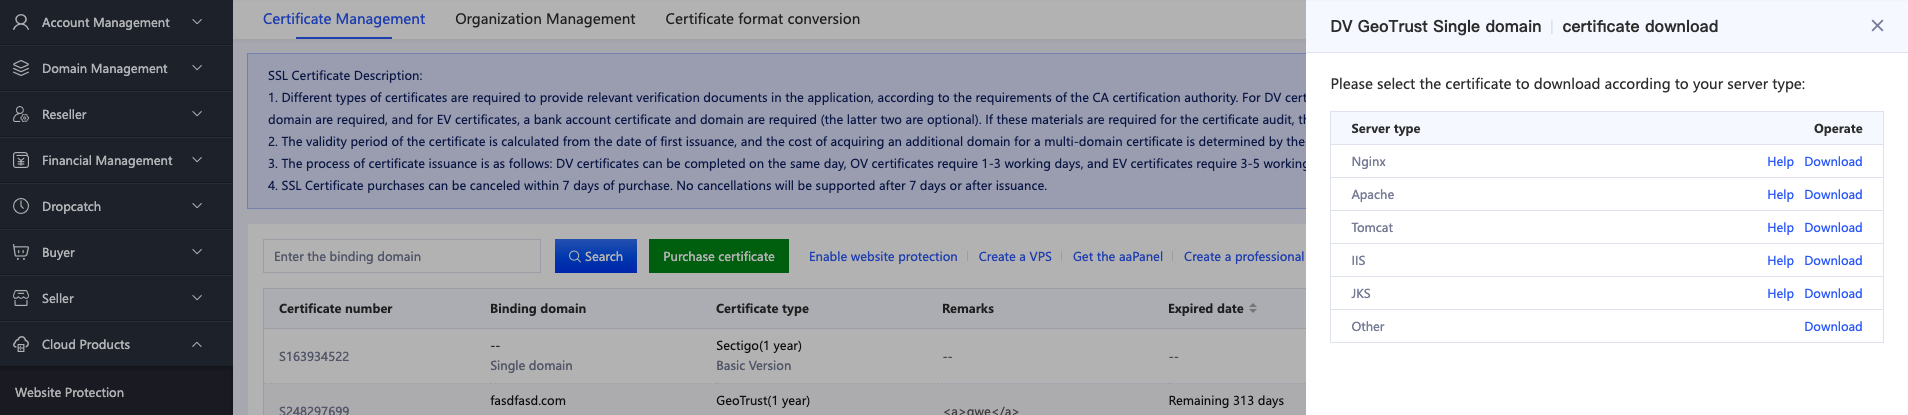Viewport: 1908px width, 415px height.
Task: Click the Reseller people icon
Action: (x=21, y=114)
